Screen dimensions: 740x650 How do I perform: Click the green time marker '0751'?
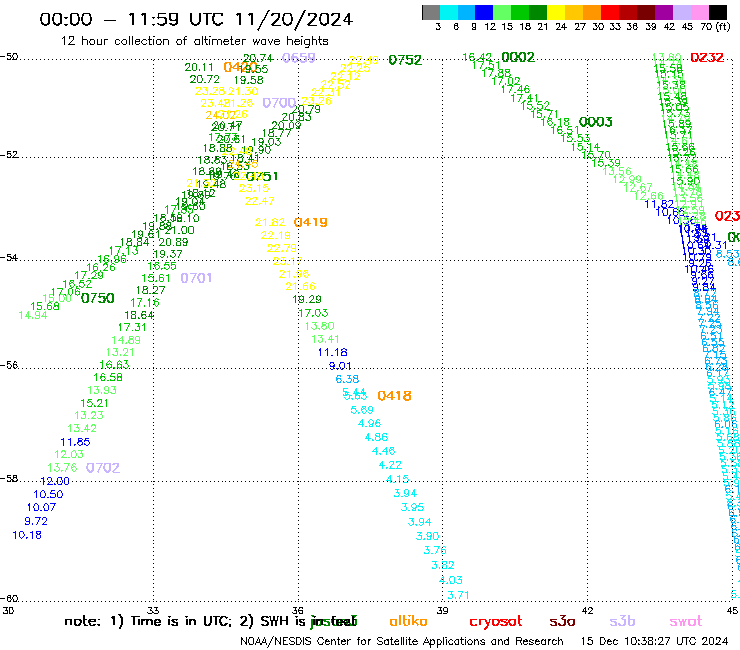pyautogui.click(x=262, y=177)
